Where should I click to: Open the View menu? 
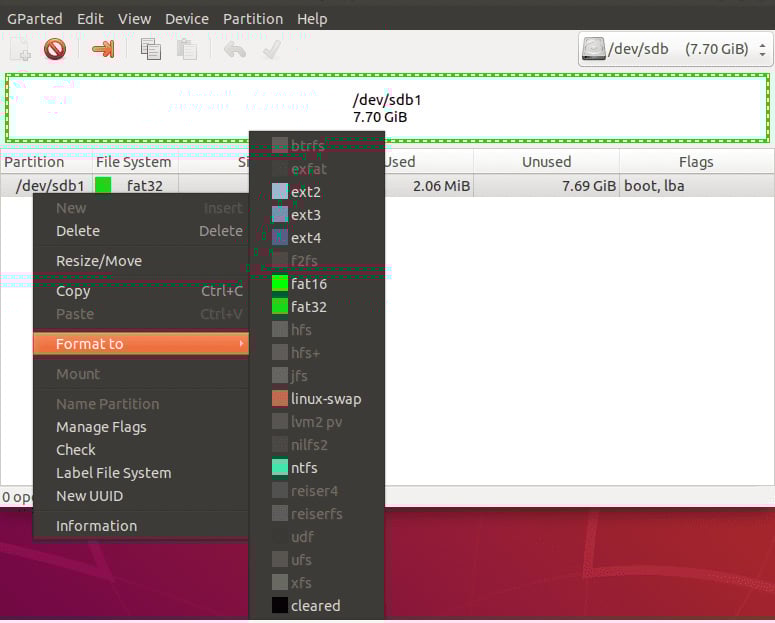(x=134, y=19)
